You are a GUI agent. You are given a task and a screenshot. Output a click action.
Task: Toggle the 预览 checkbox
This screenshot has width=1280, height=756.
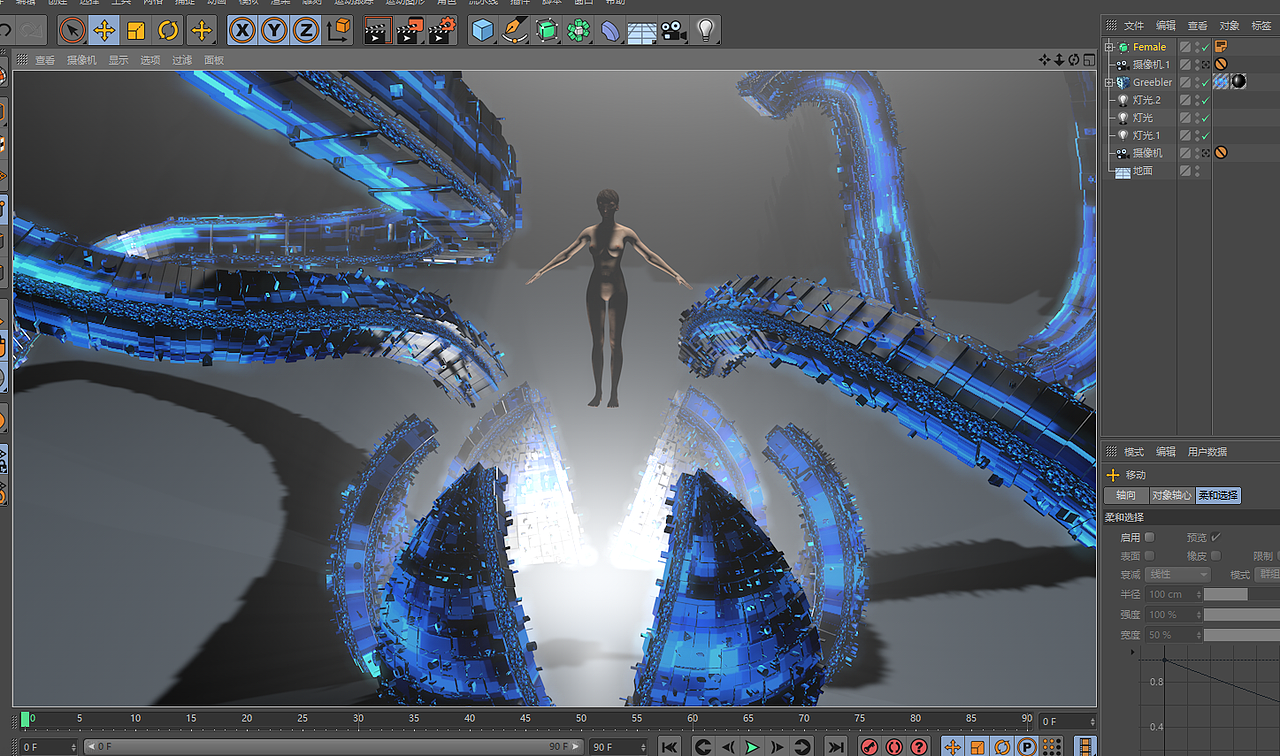pos(1216,537)
